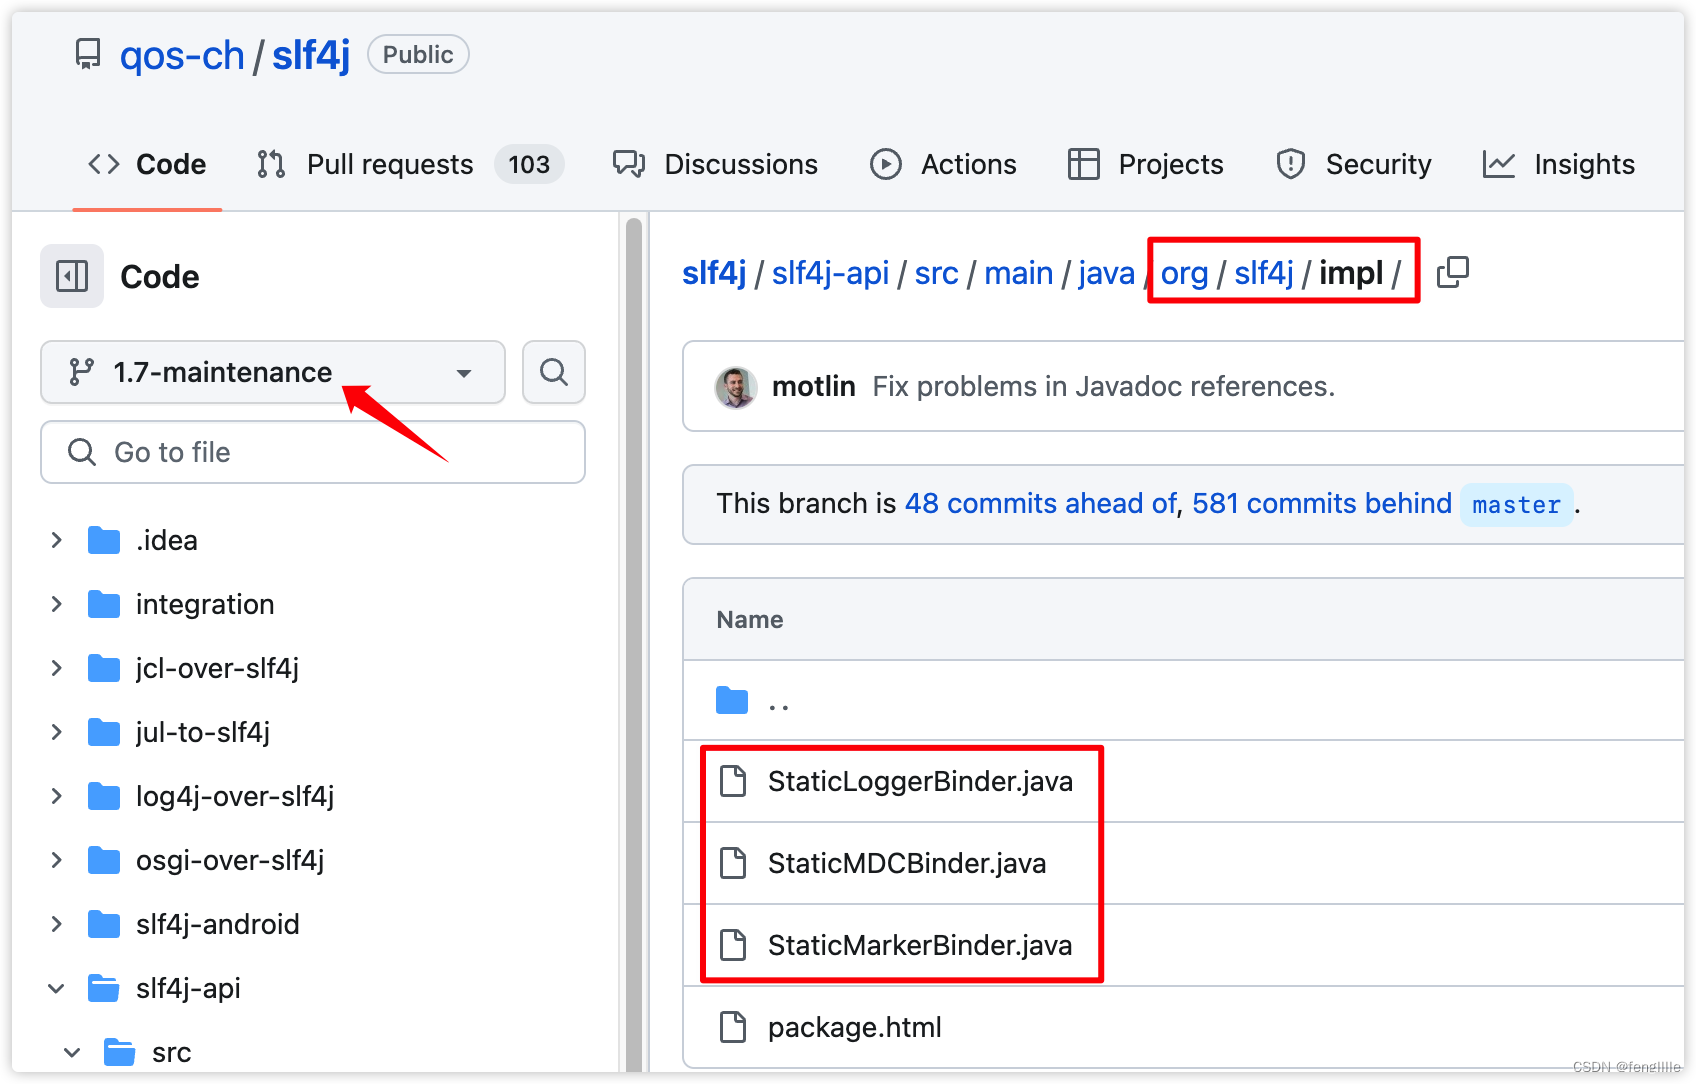This screenshot has width=1696, height=1084.
Task: Click org breadcrumb link
Action: tap(1184, 273)
